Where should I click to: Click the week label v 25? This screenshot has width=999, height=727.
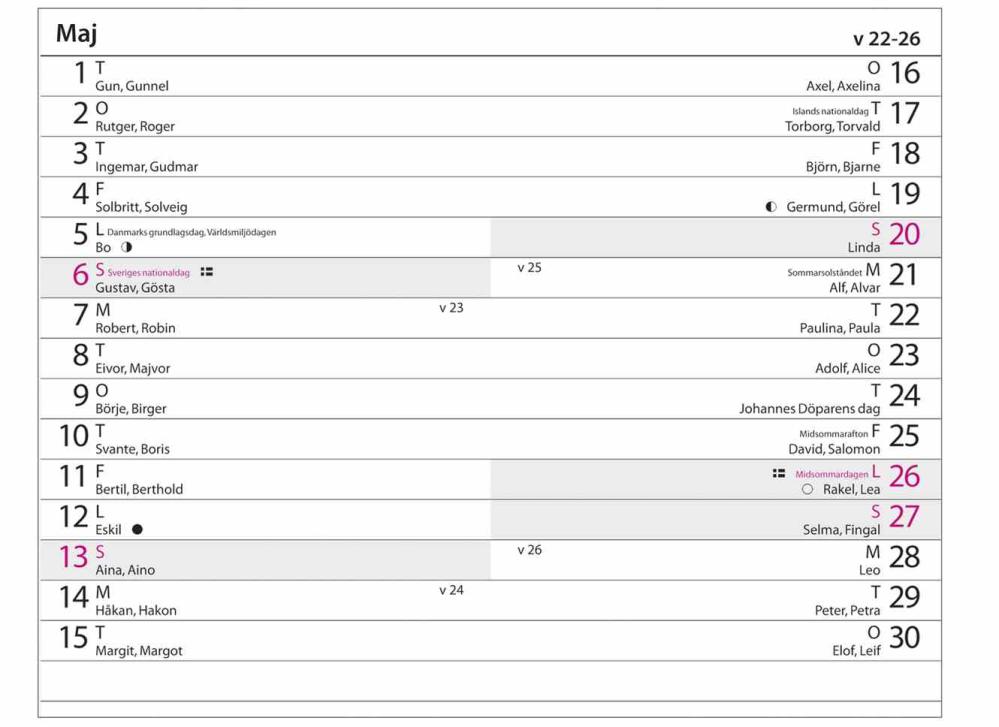pos(529,268)
